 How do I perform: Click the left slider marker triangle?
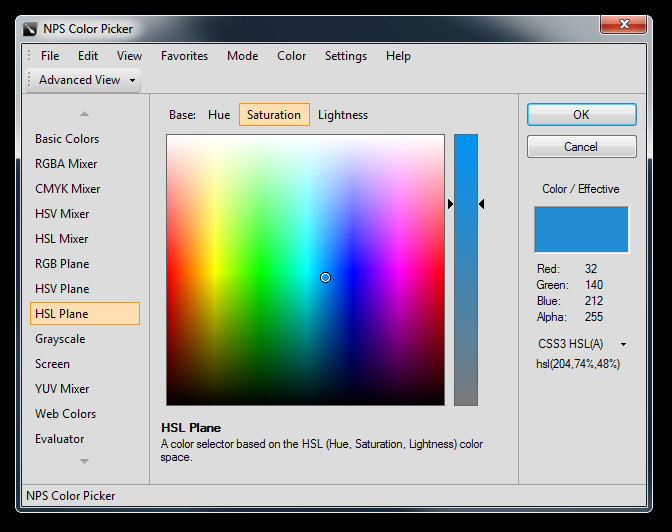(x=450, y=204)
